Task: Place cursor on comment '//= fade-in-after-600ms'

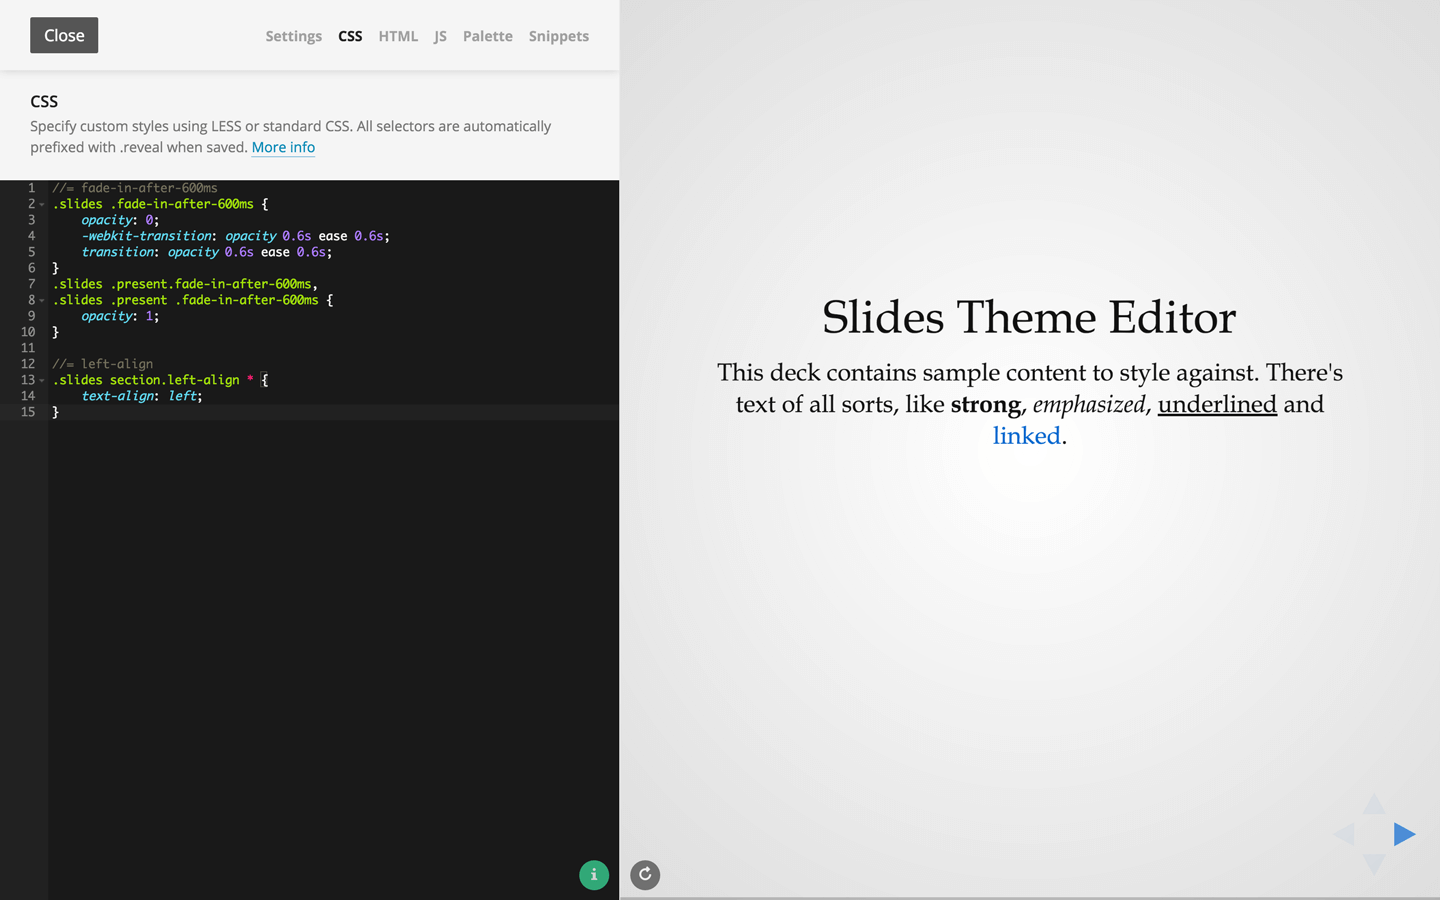Action: click(135, 188)
